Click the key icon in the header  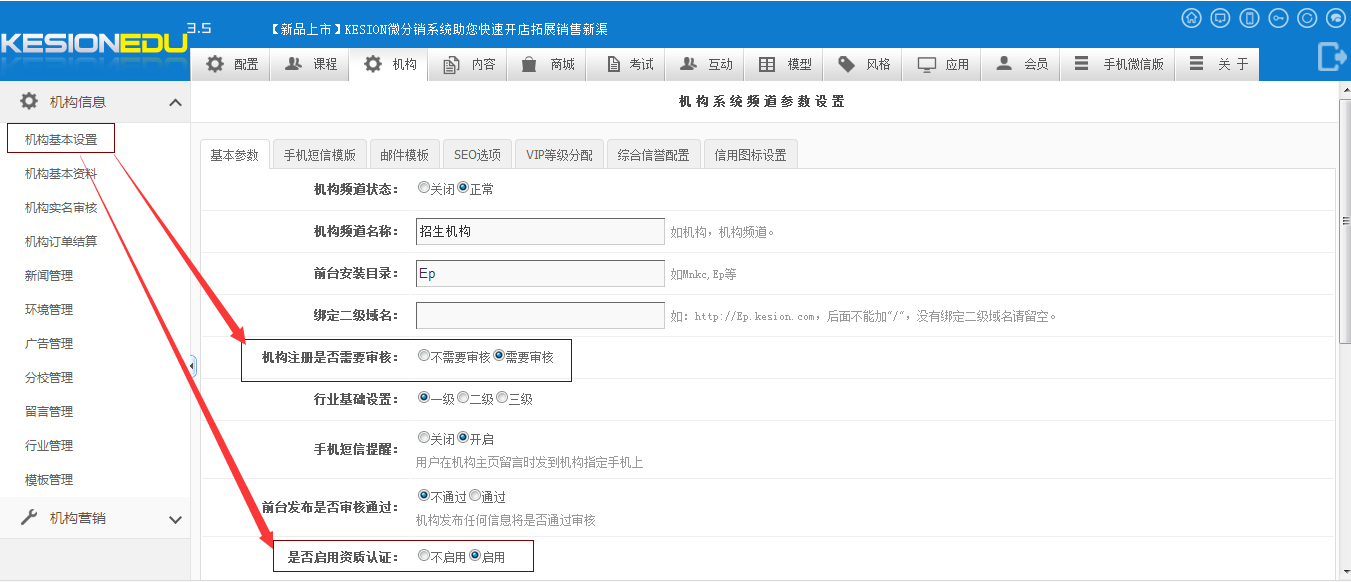coord(1278,18)
